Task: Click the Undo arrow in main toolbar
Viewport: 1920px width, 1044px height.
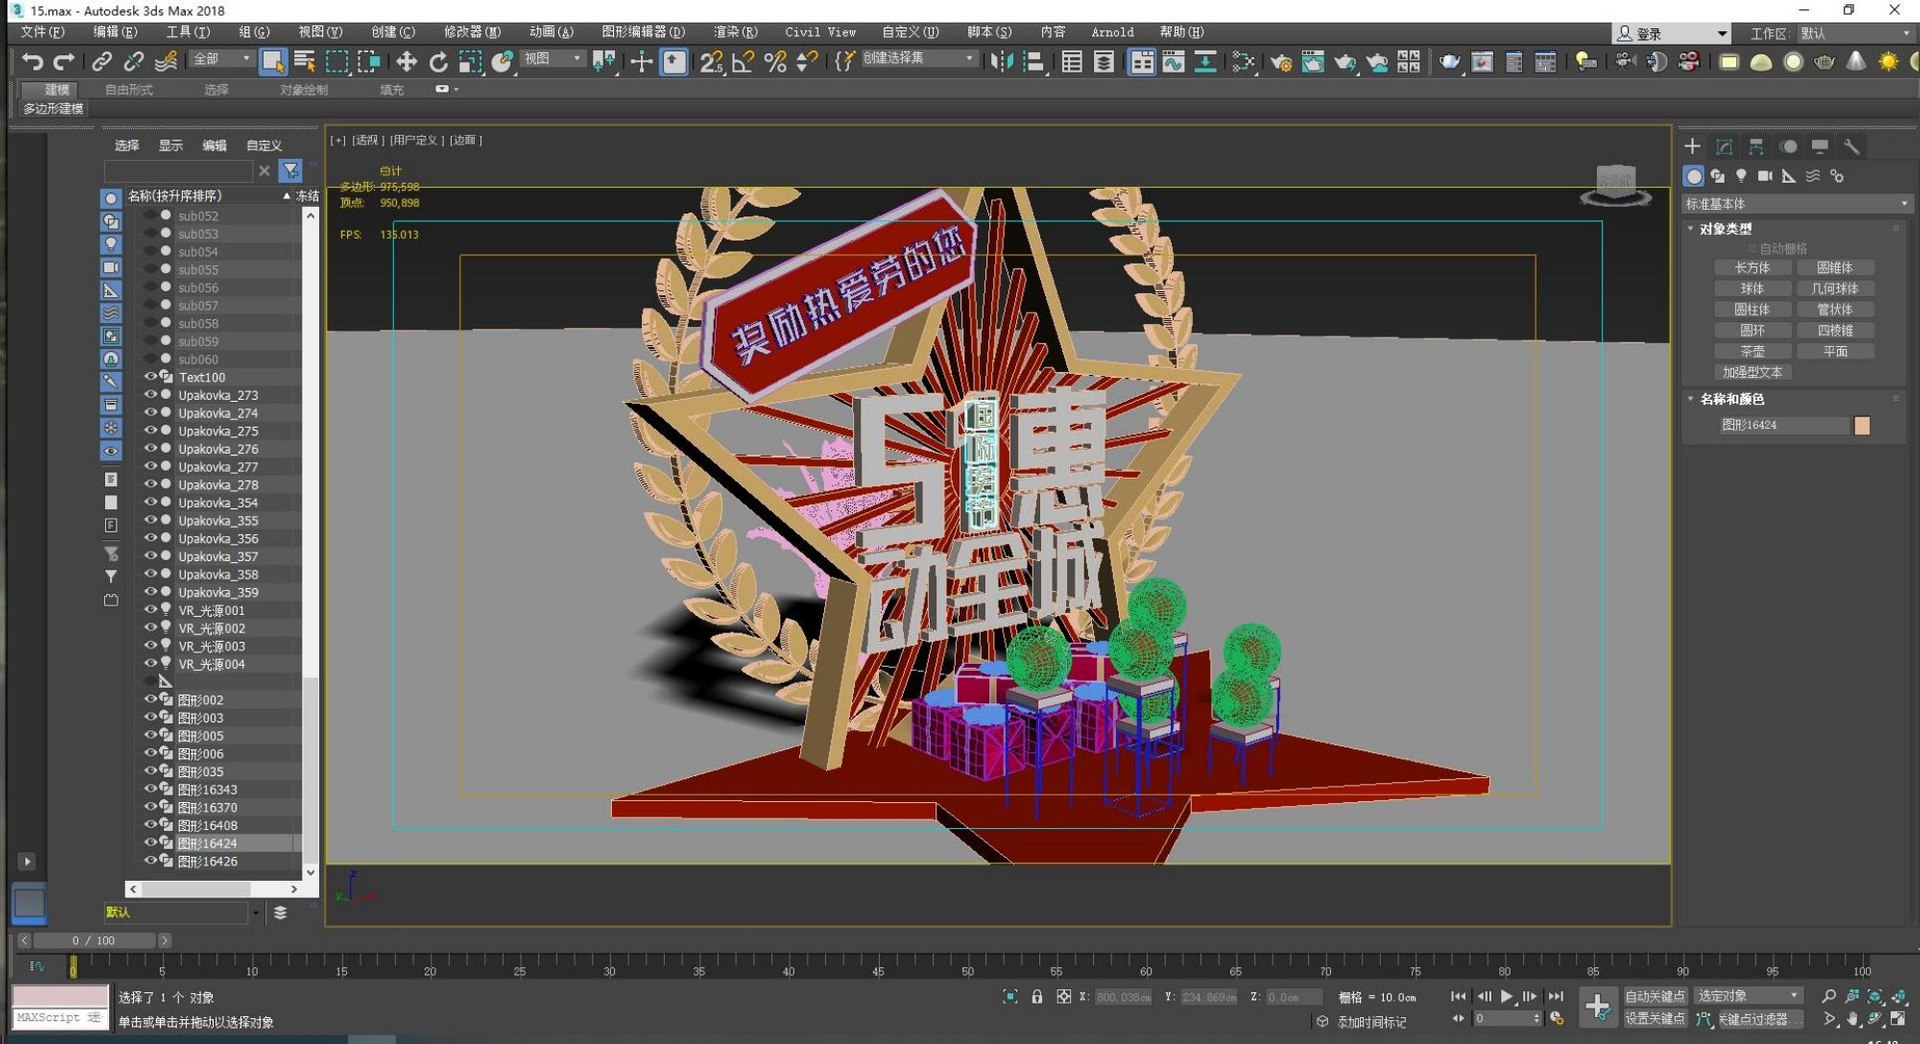Action: coord(32,62)
